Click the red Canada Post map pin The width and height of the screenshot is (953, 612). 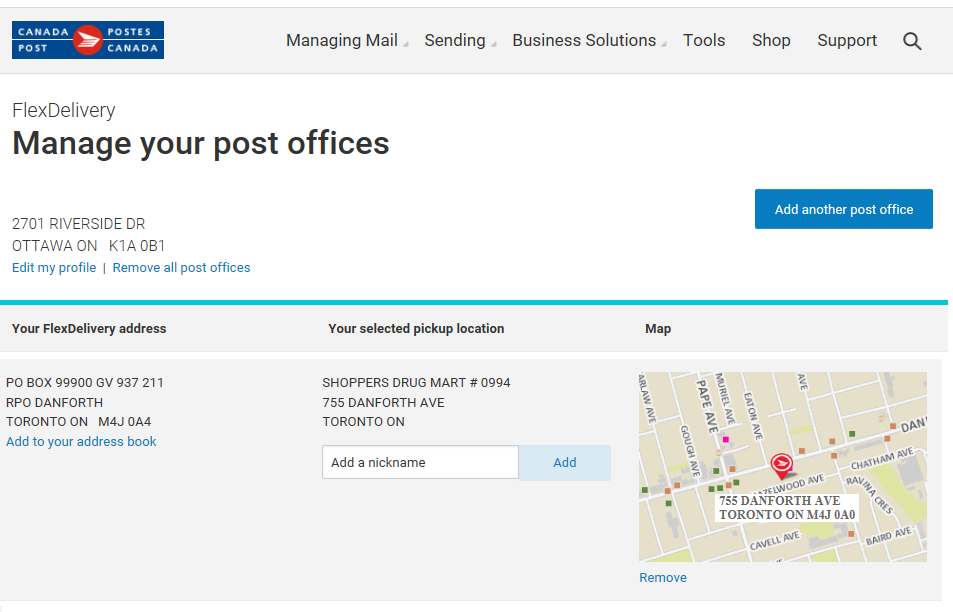point(782,466)
